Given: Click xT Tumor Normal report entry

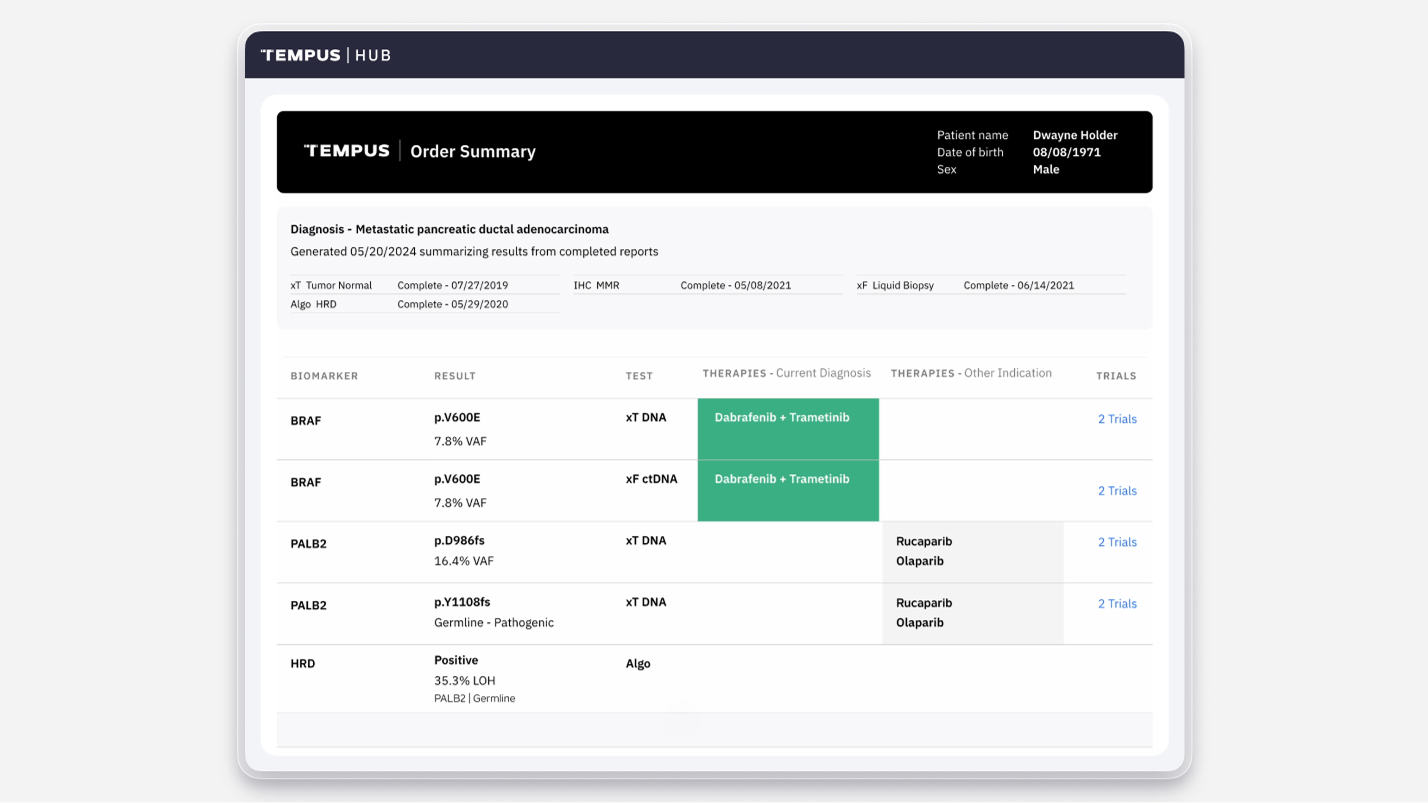Looking at the screenshot, I should pos(331,285).
